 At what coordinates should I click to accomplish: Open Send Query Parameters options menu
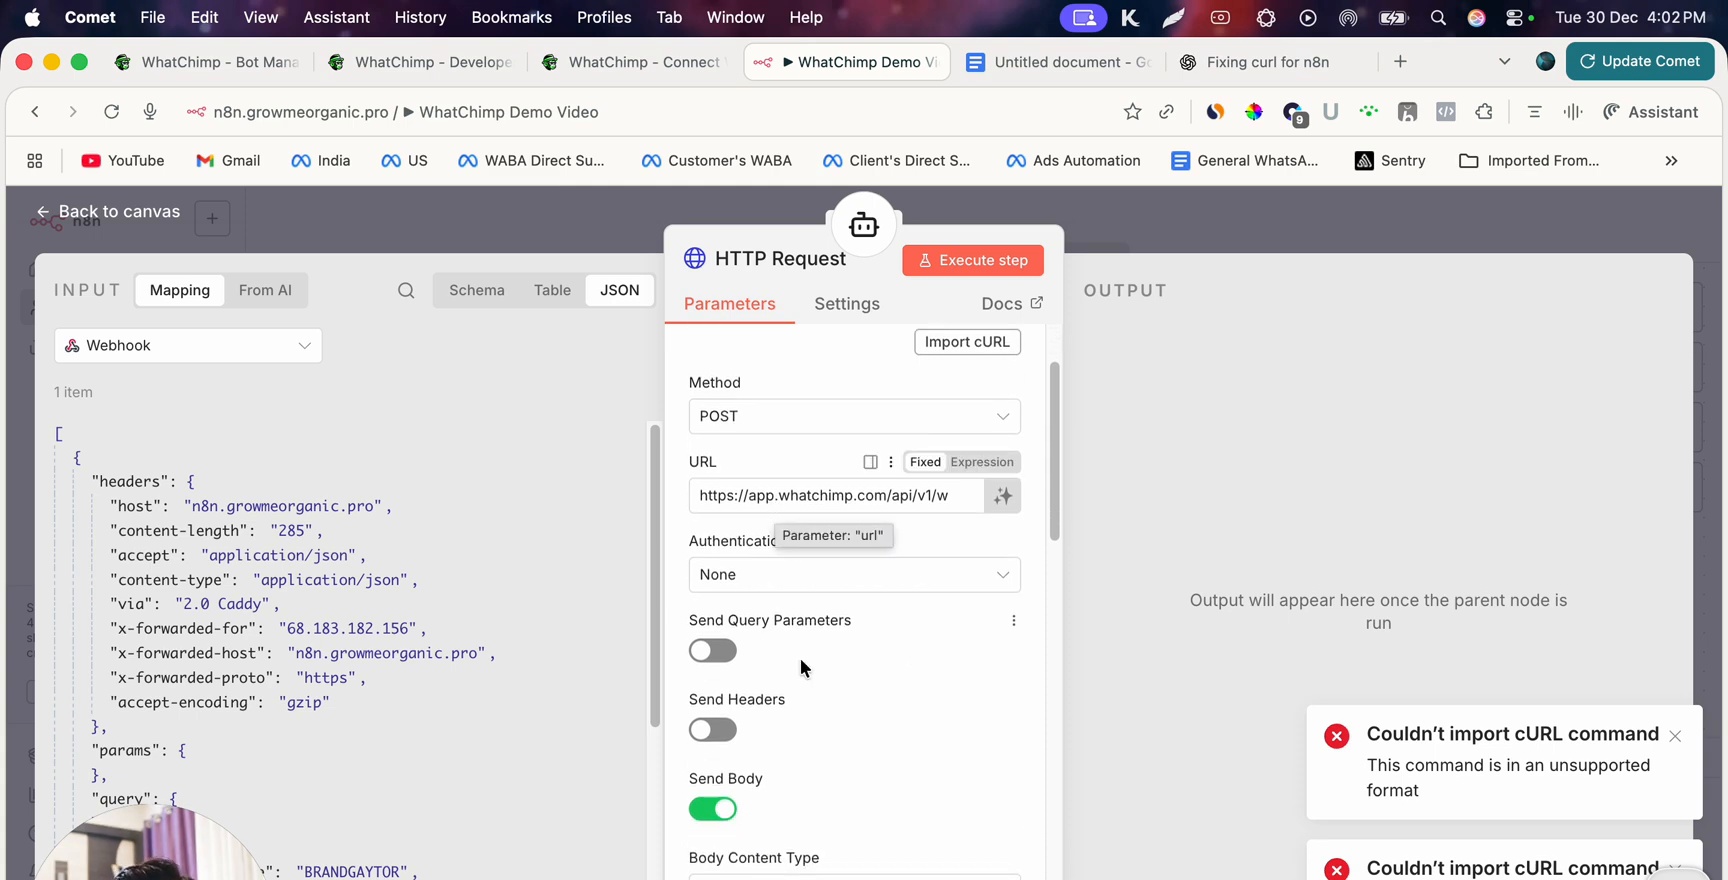point(1014,621)
